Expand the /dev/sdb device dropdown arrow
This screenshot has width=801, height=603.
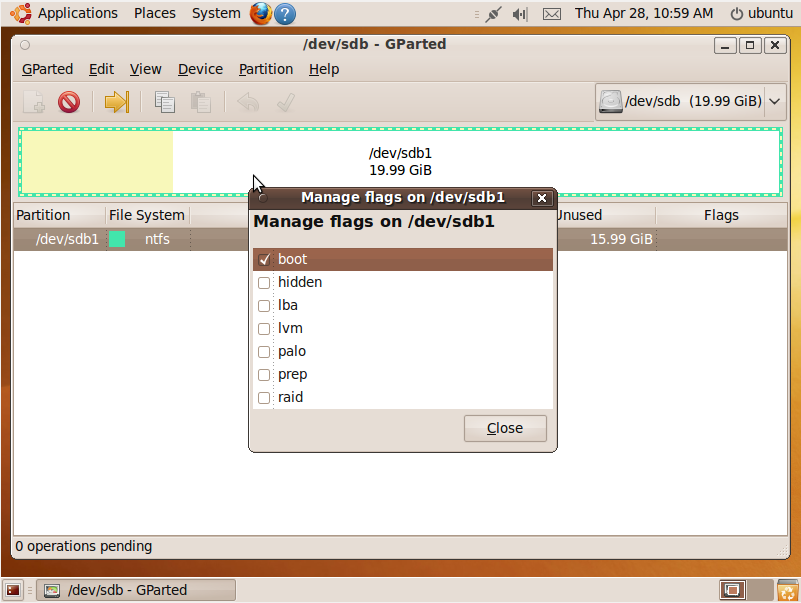coord(775,101)
